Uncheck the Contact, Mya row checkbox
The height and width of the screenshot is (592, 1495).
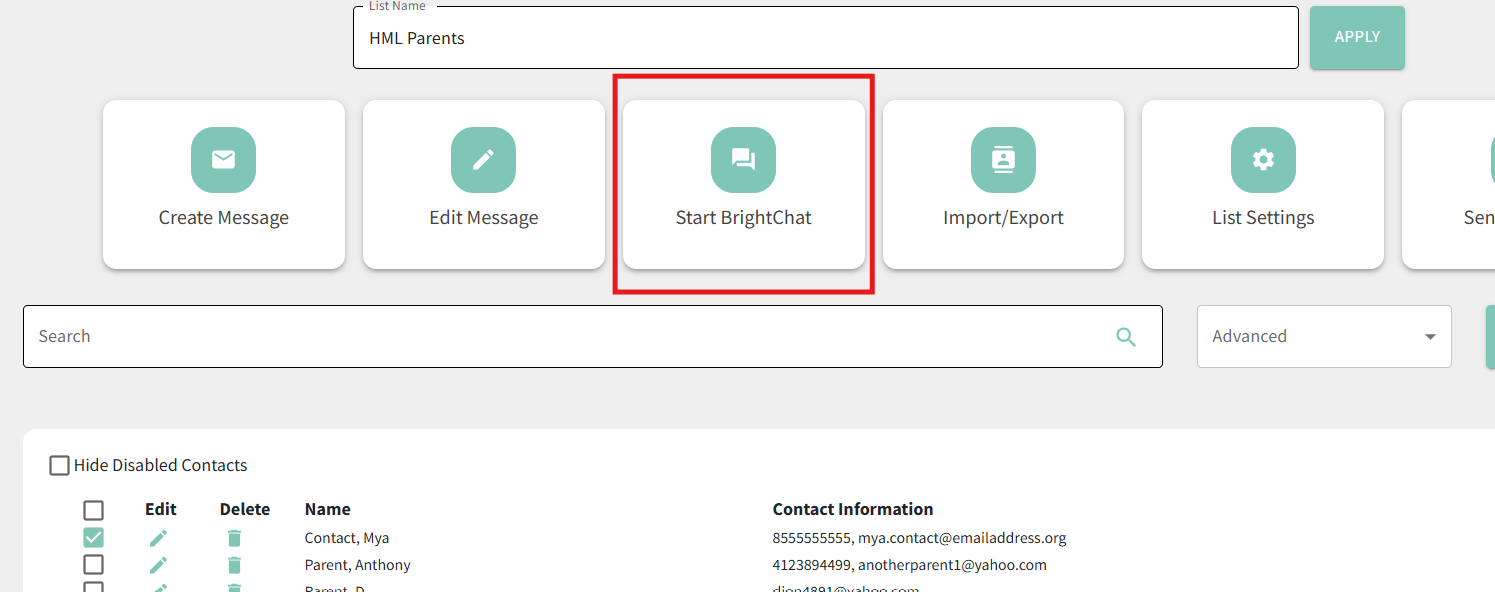(93, 538)
